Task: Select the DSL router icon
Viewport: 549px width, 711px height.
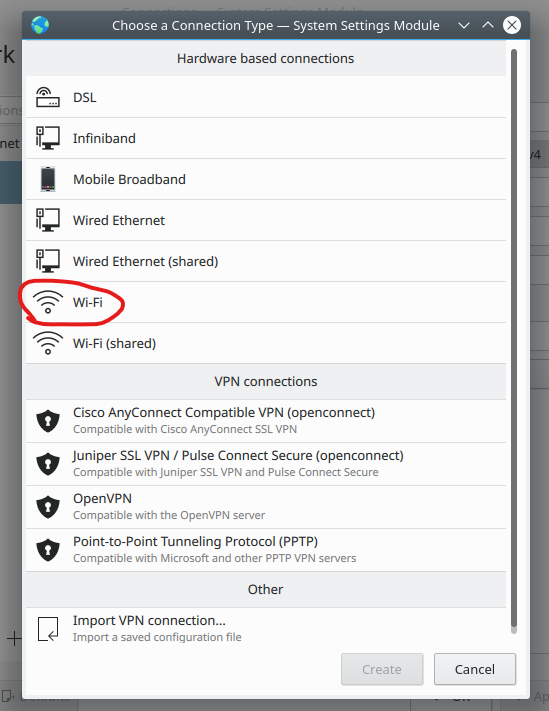Action: pos(48,97)
